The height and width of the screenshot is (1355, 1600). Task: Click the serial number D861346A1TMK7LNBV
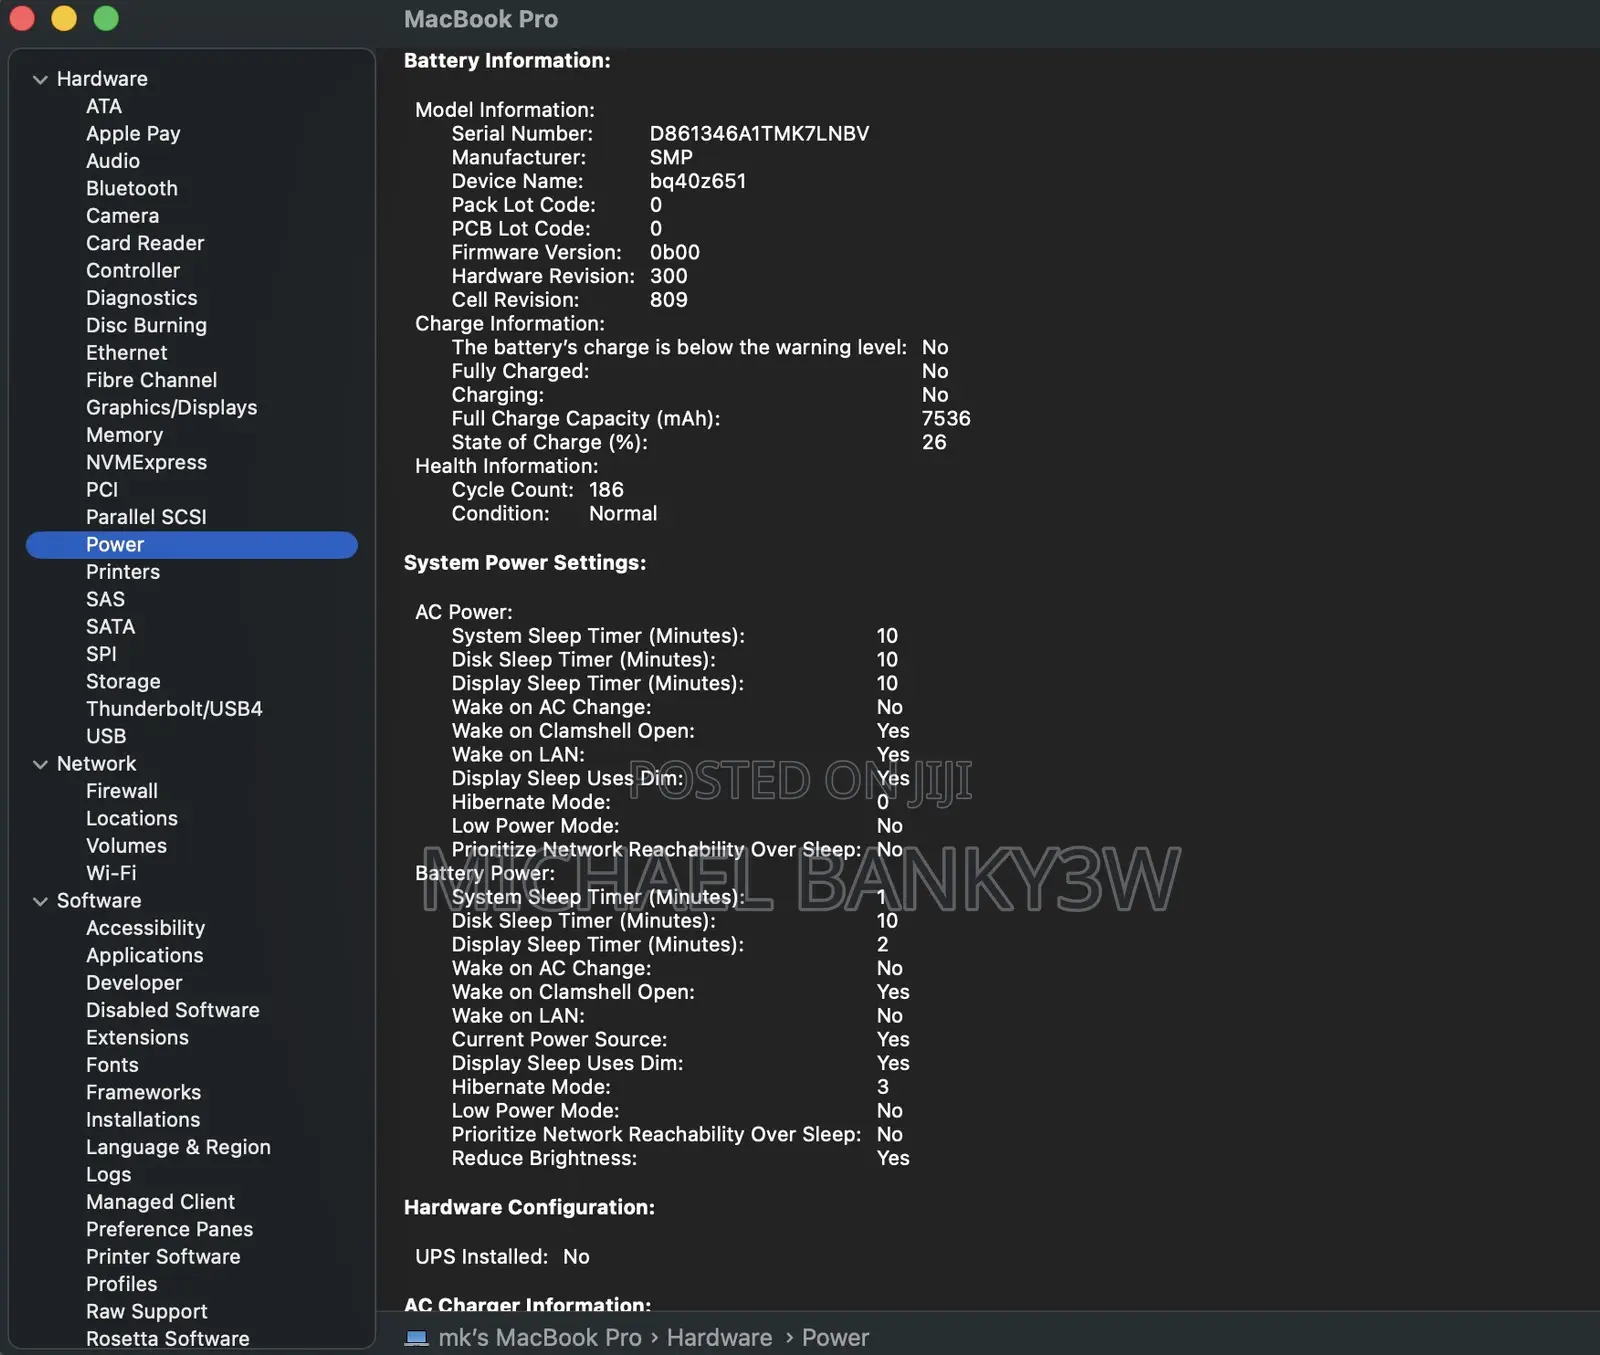[759, 133]
